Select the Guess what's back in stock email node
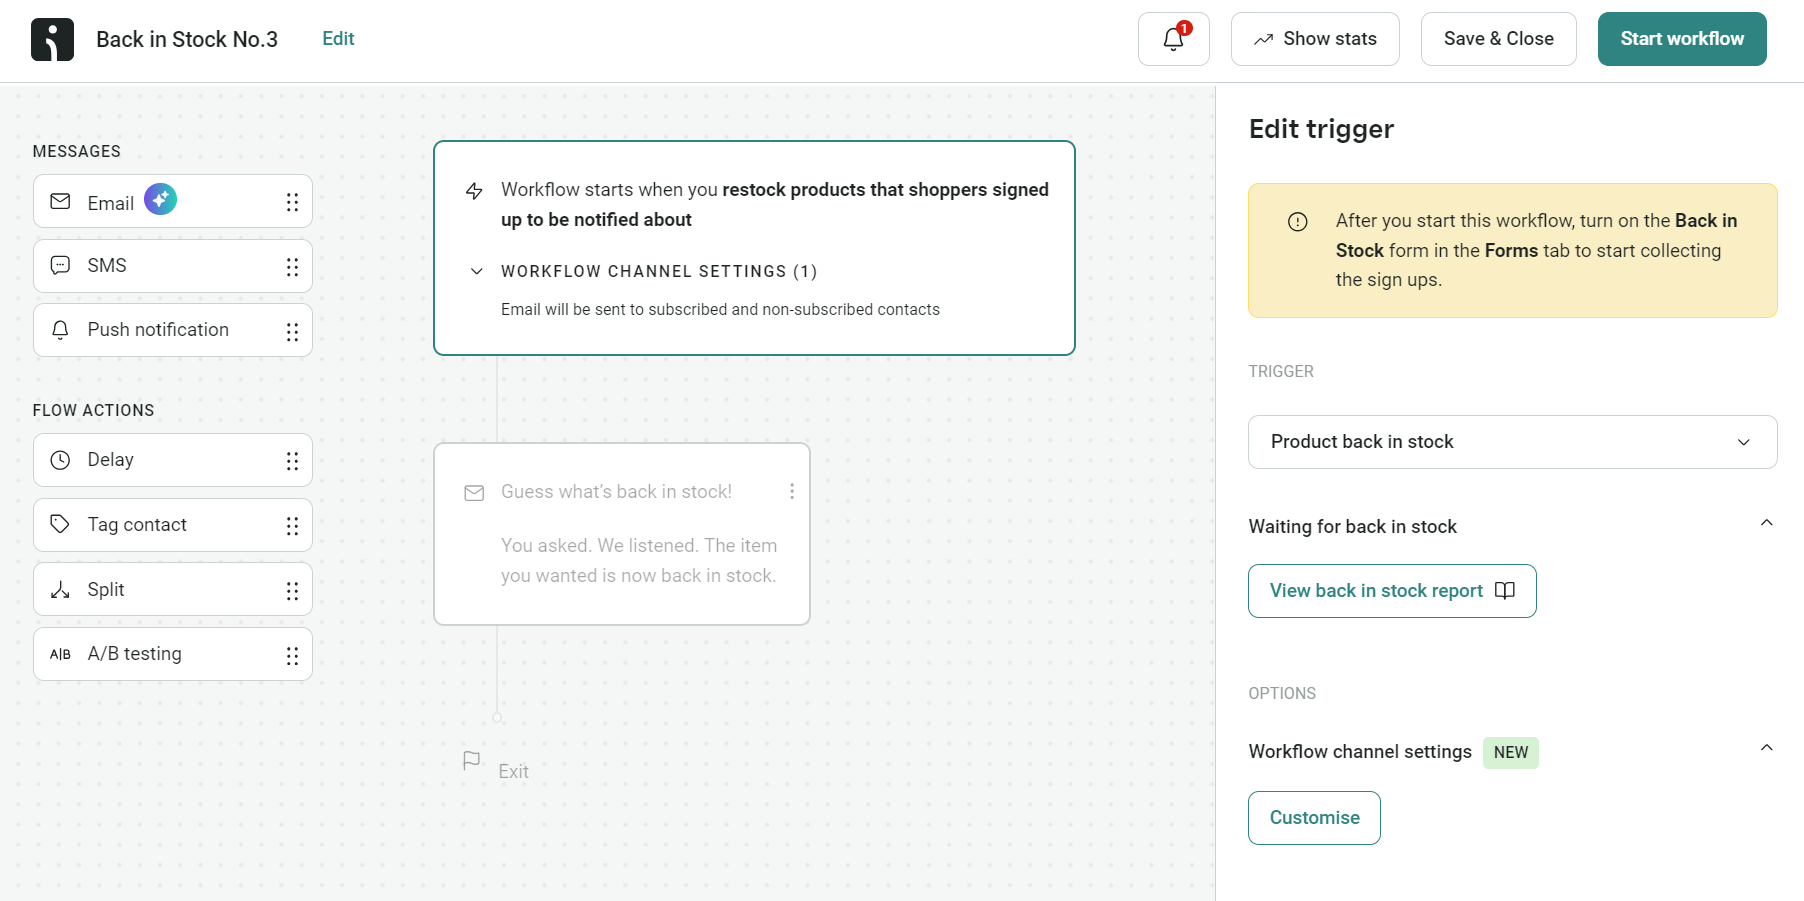This screenshot has width=1804, height=901. pos(621,534)
